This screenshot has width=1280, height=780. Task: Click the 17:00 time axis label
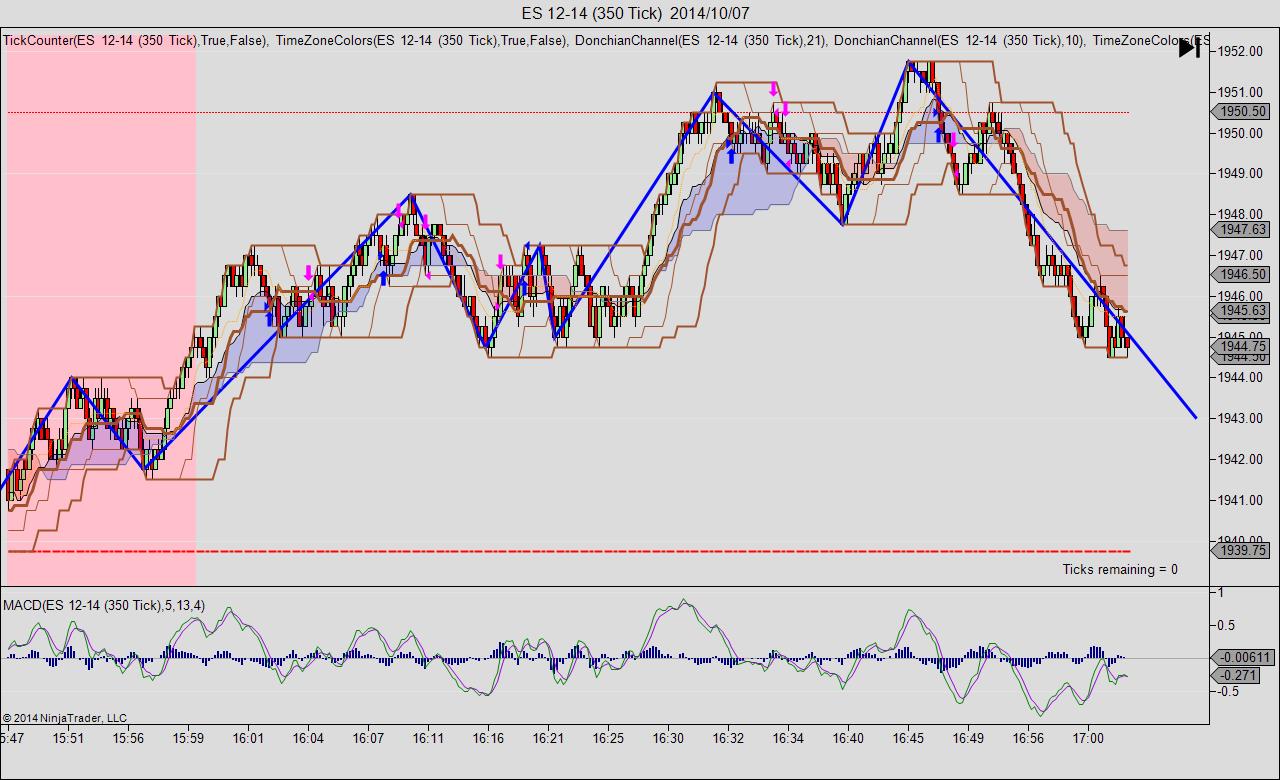(x=1088, y=738)
